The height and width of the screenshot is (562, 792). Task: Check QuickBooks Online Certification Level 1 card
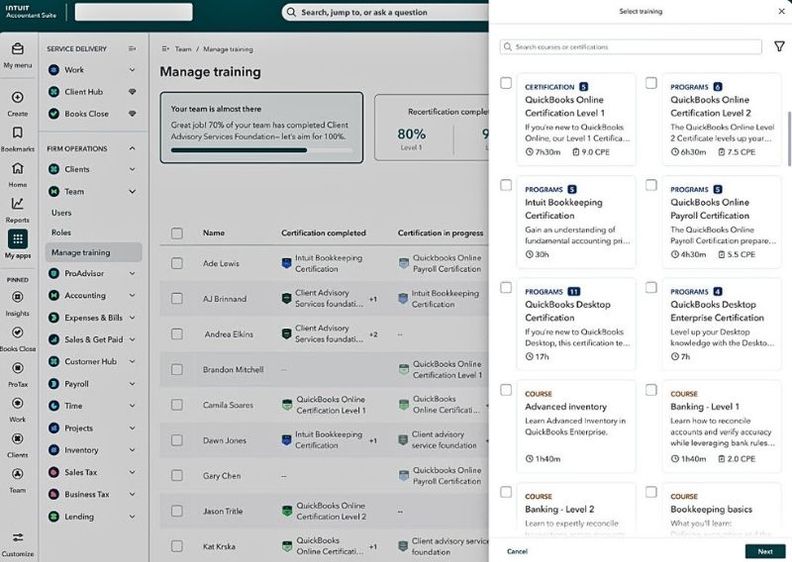pos(506,83)
